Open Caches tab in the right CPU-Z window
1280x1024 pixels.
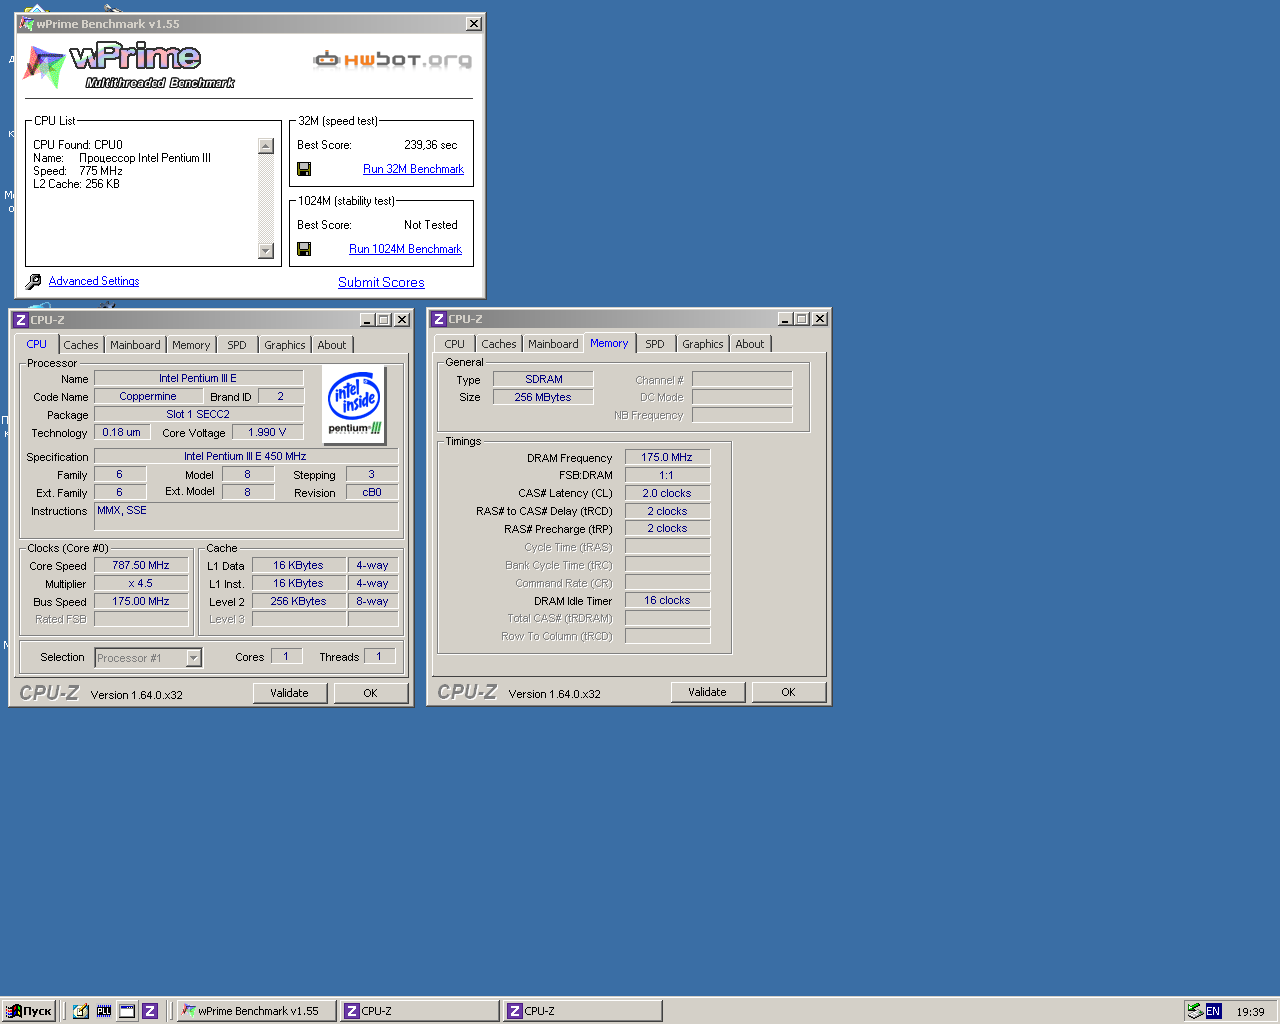499,344
